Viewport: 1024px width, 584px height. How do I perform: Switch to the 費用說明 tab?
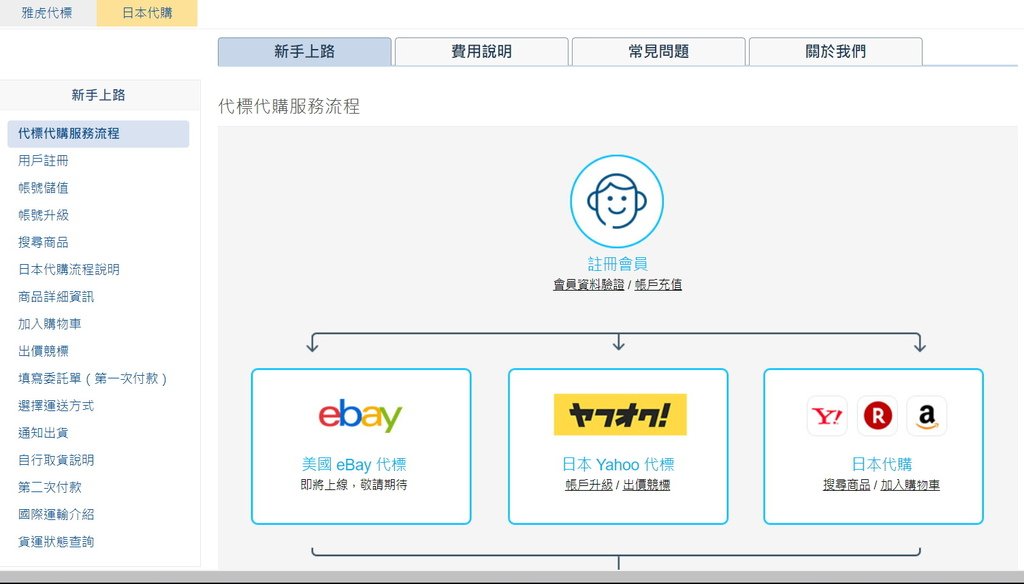(x=481, y=52)
